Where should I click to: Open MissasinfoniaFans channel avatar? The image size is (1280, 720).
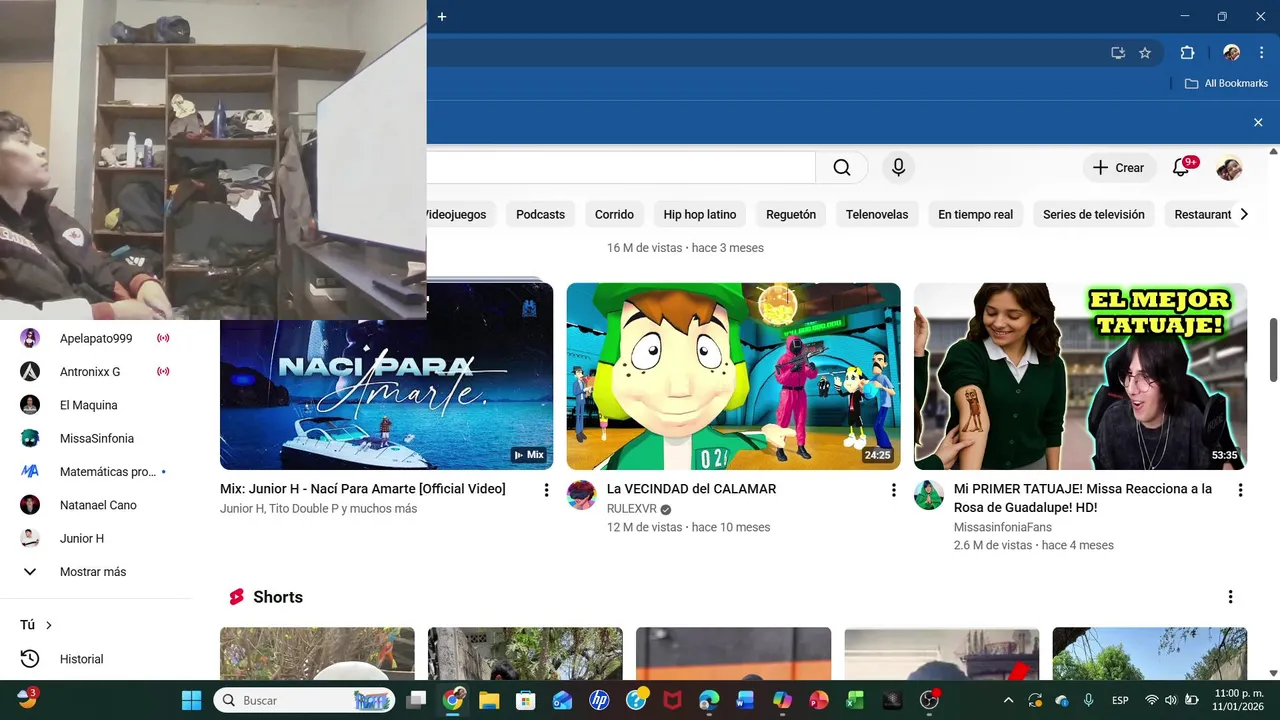[x=928, y=495]
